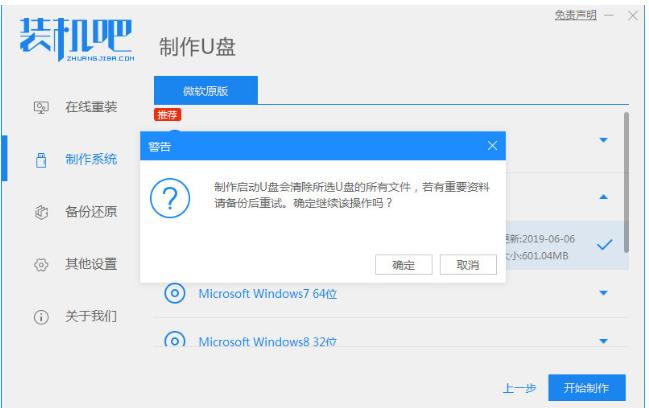Expand the Microsoft Windows7 64位 dropdown arrow

click(604, 293)
